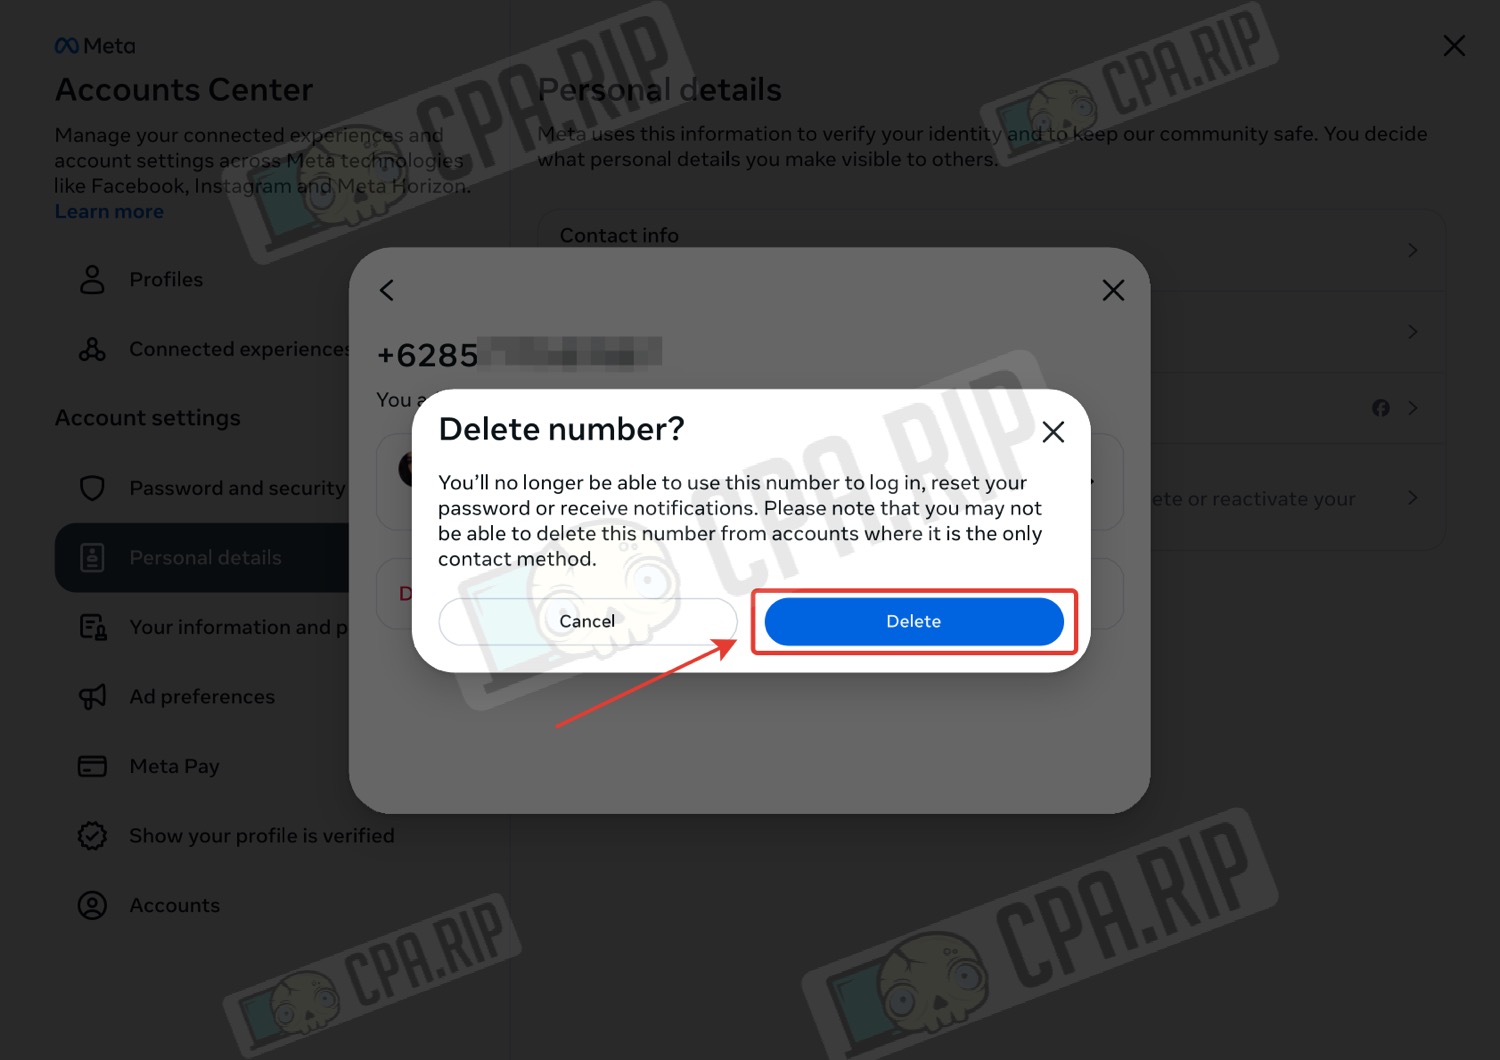
Task: Confirm with the blue Delete button
Action: pyautogui.click(x=914, y=621)
